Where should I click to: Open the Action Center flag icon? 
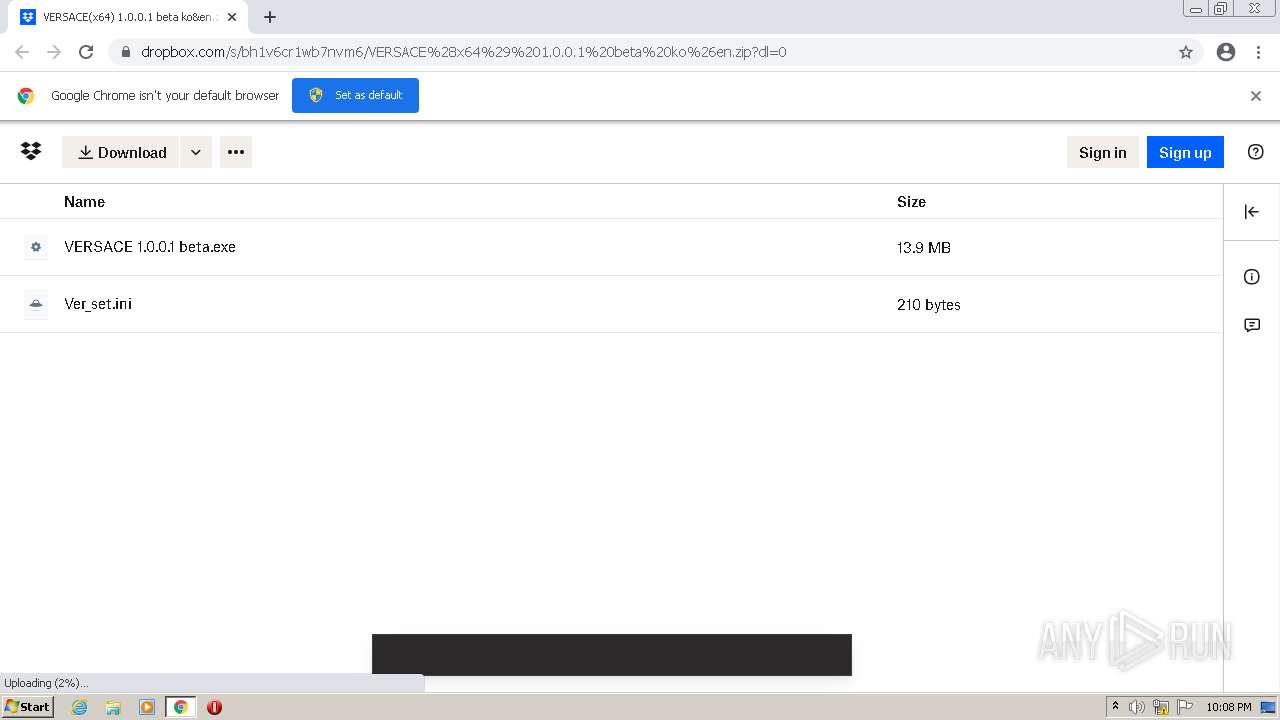point(1185,707)
